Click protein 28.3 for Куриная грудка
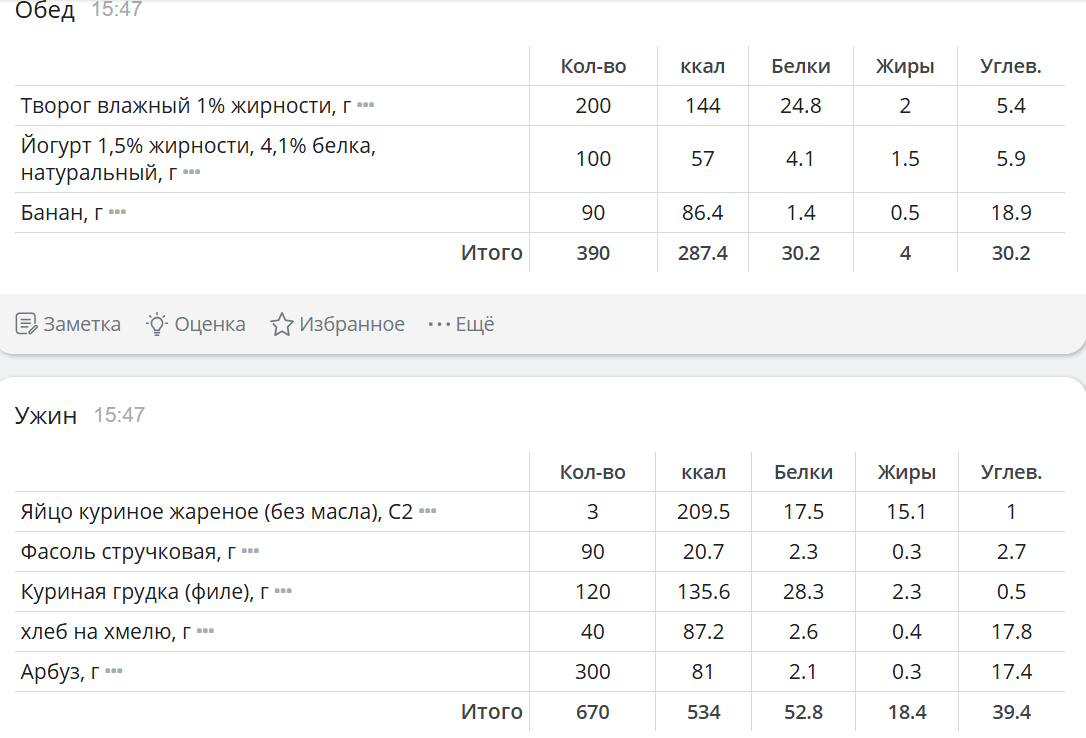The width and height of the screenshot is (1086, 738). click(x=803, y=591)
